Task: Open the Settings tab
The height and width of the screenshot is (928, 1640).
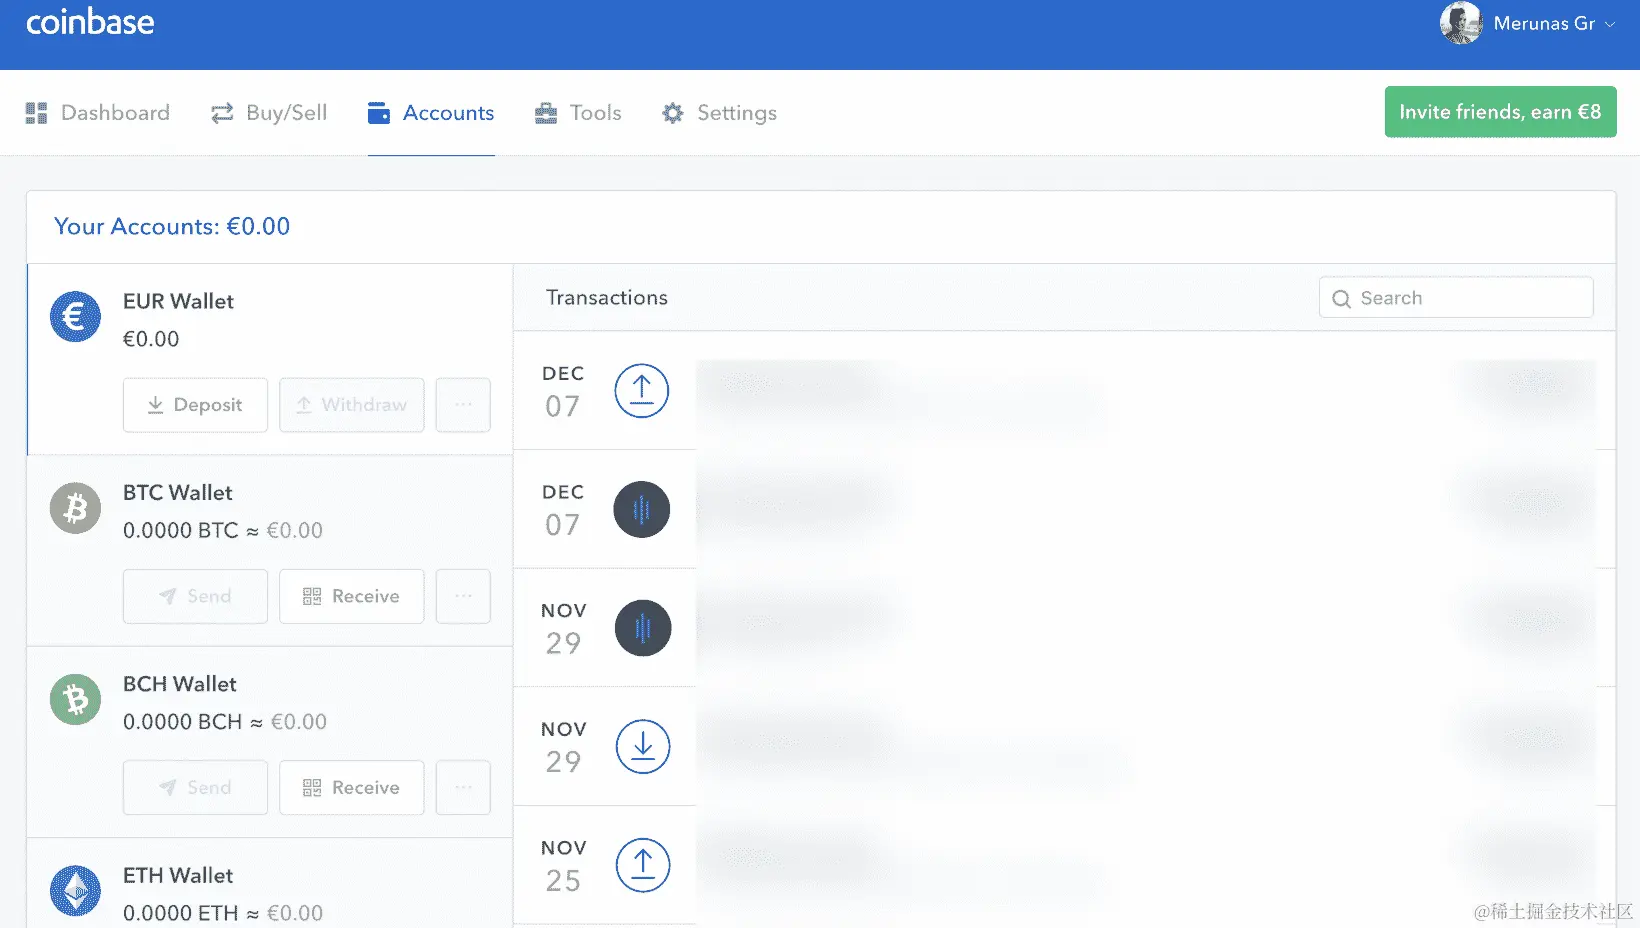Action: tap(719, 113)
